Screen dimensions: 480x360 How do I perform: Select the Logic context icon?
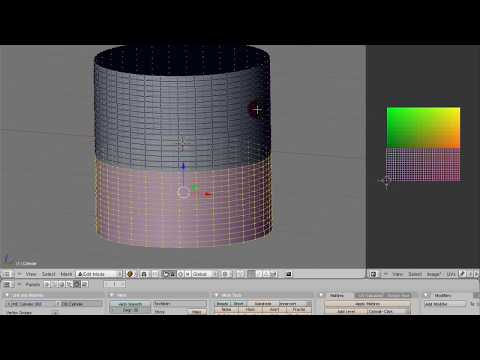[x=47, y=284]
